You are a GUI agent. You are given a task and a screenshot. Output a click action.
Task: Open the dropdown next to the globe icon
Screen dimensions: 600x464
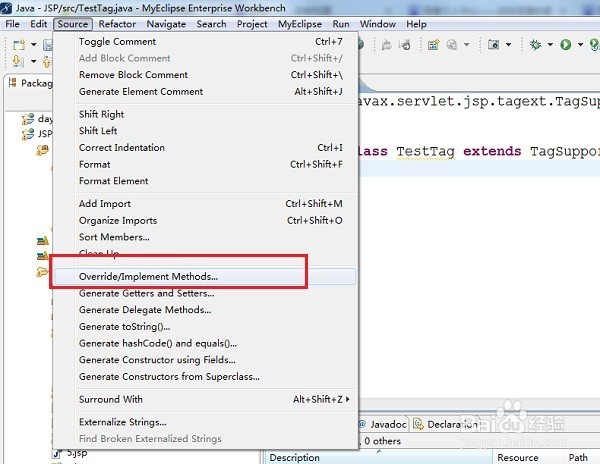tap(467, 45)
